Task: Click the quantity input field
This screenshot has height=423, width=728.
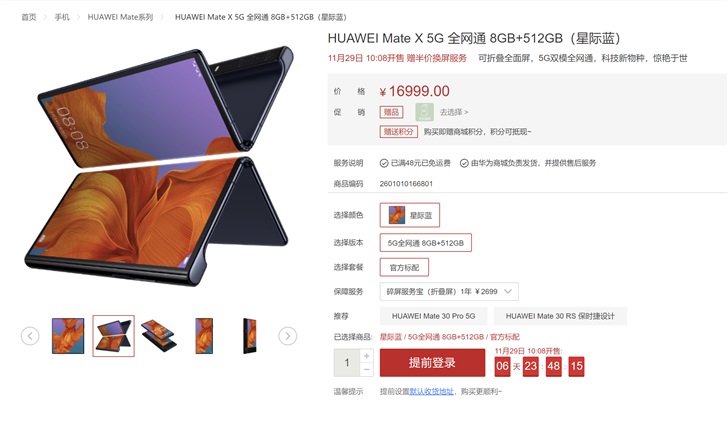Action: (347, 363)
